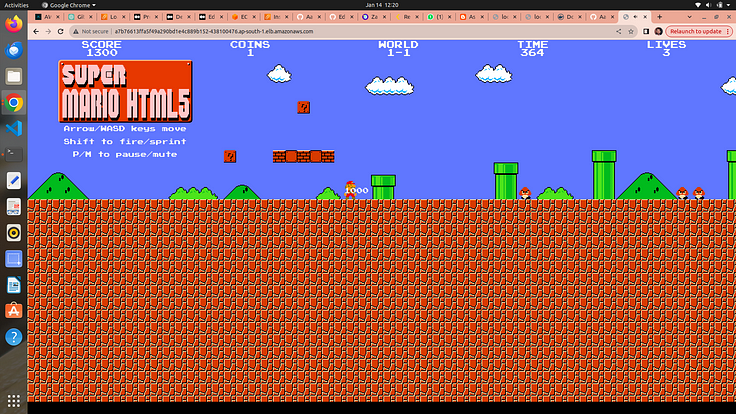Image resolution: width=736 pixels, height=414 pixels.
Task: Click the network icon in the top bar
Action: tap(698, 5)
